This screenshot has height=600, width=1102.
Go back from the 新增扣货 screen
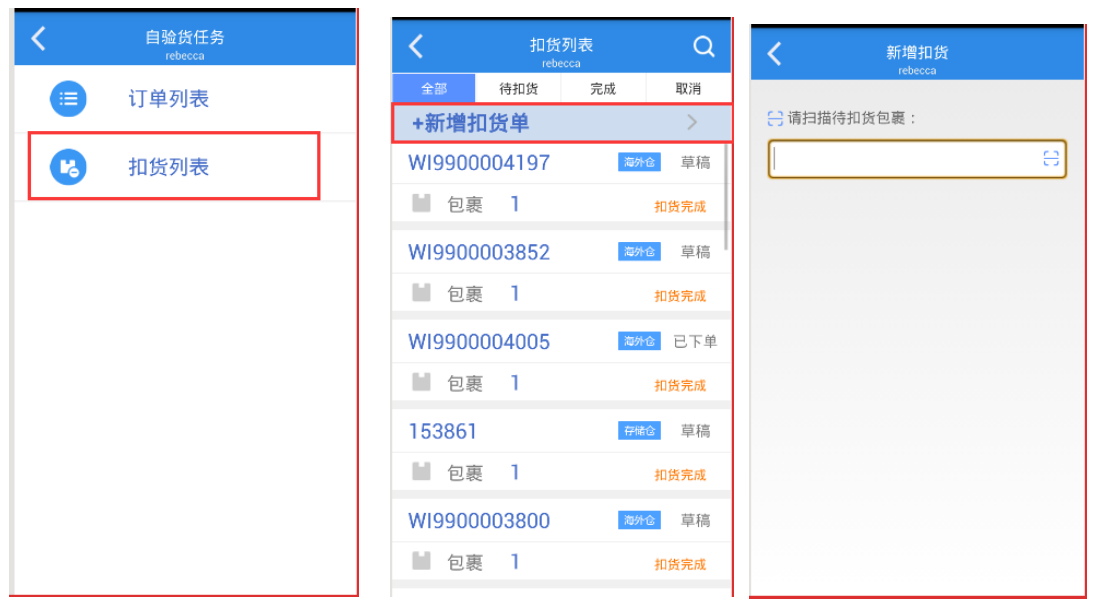(774, 53)
